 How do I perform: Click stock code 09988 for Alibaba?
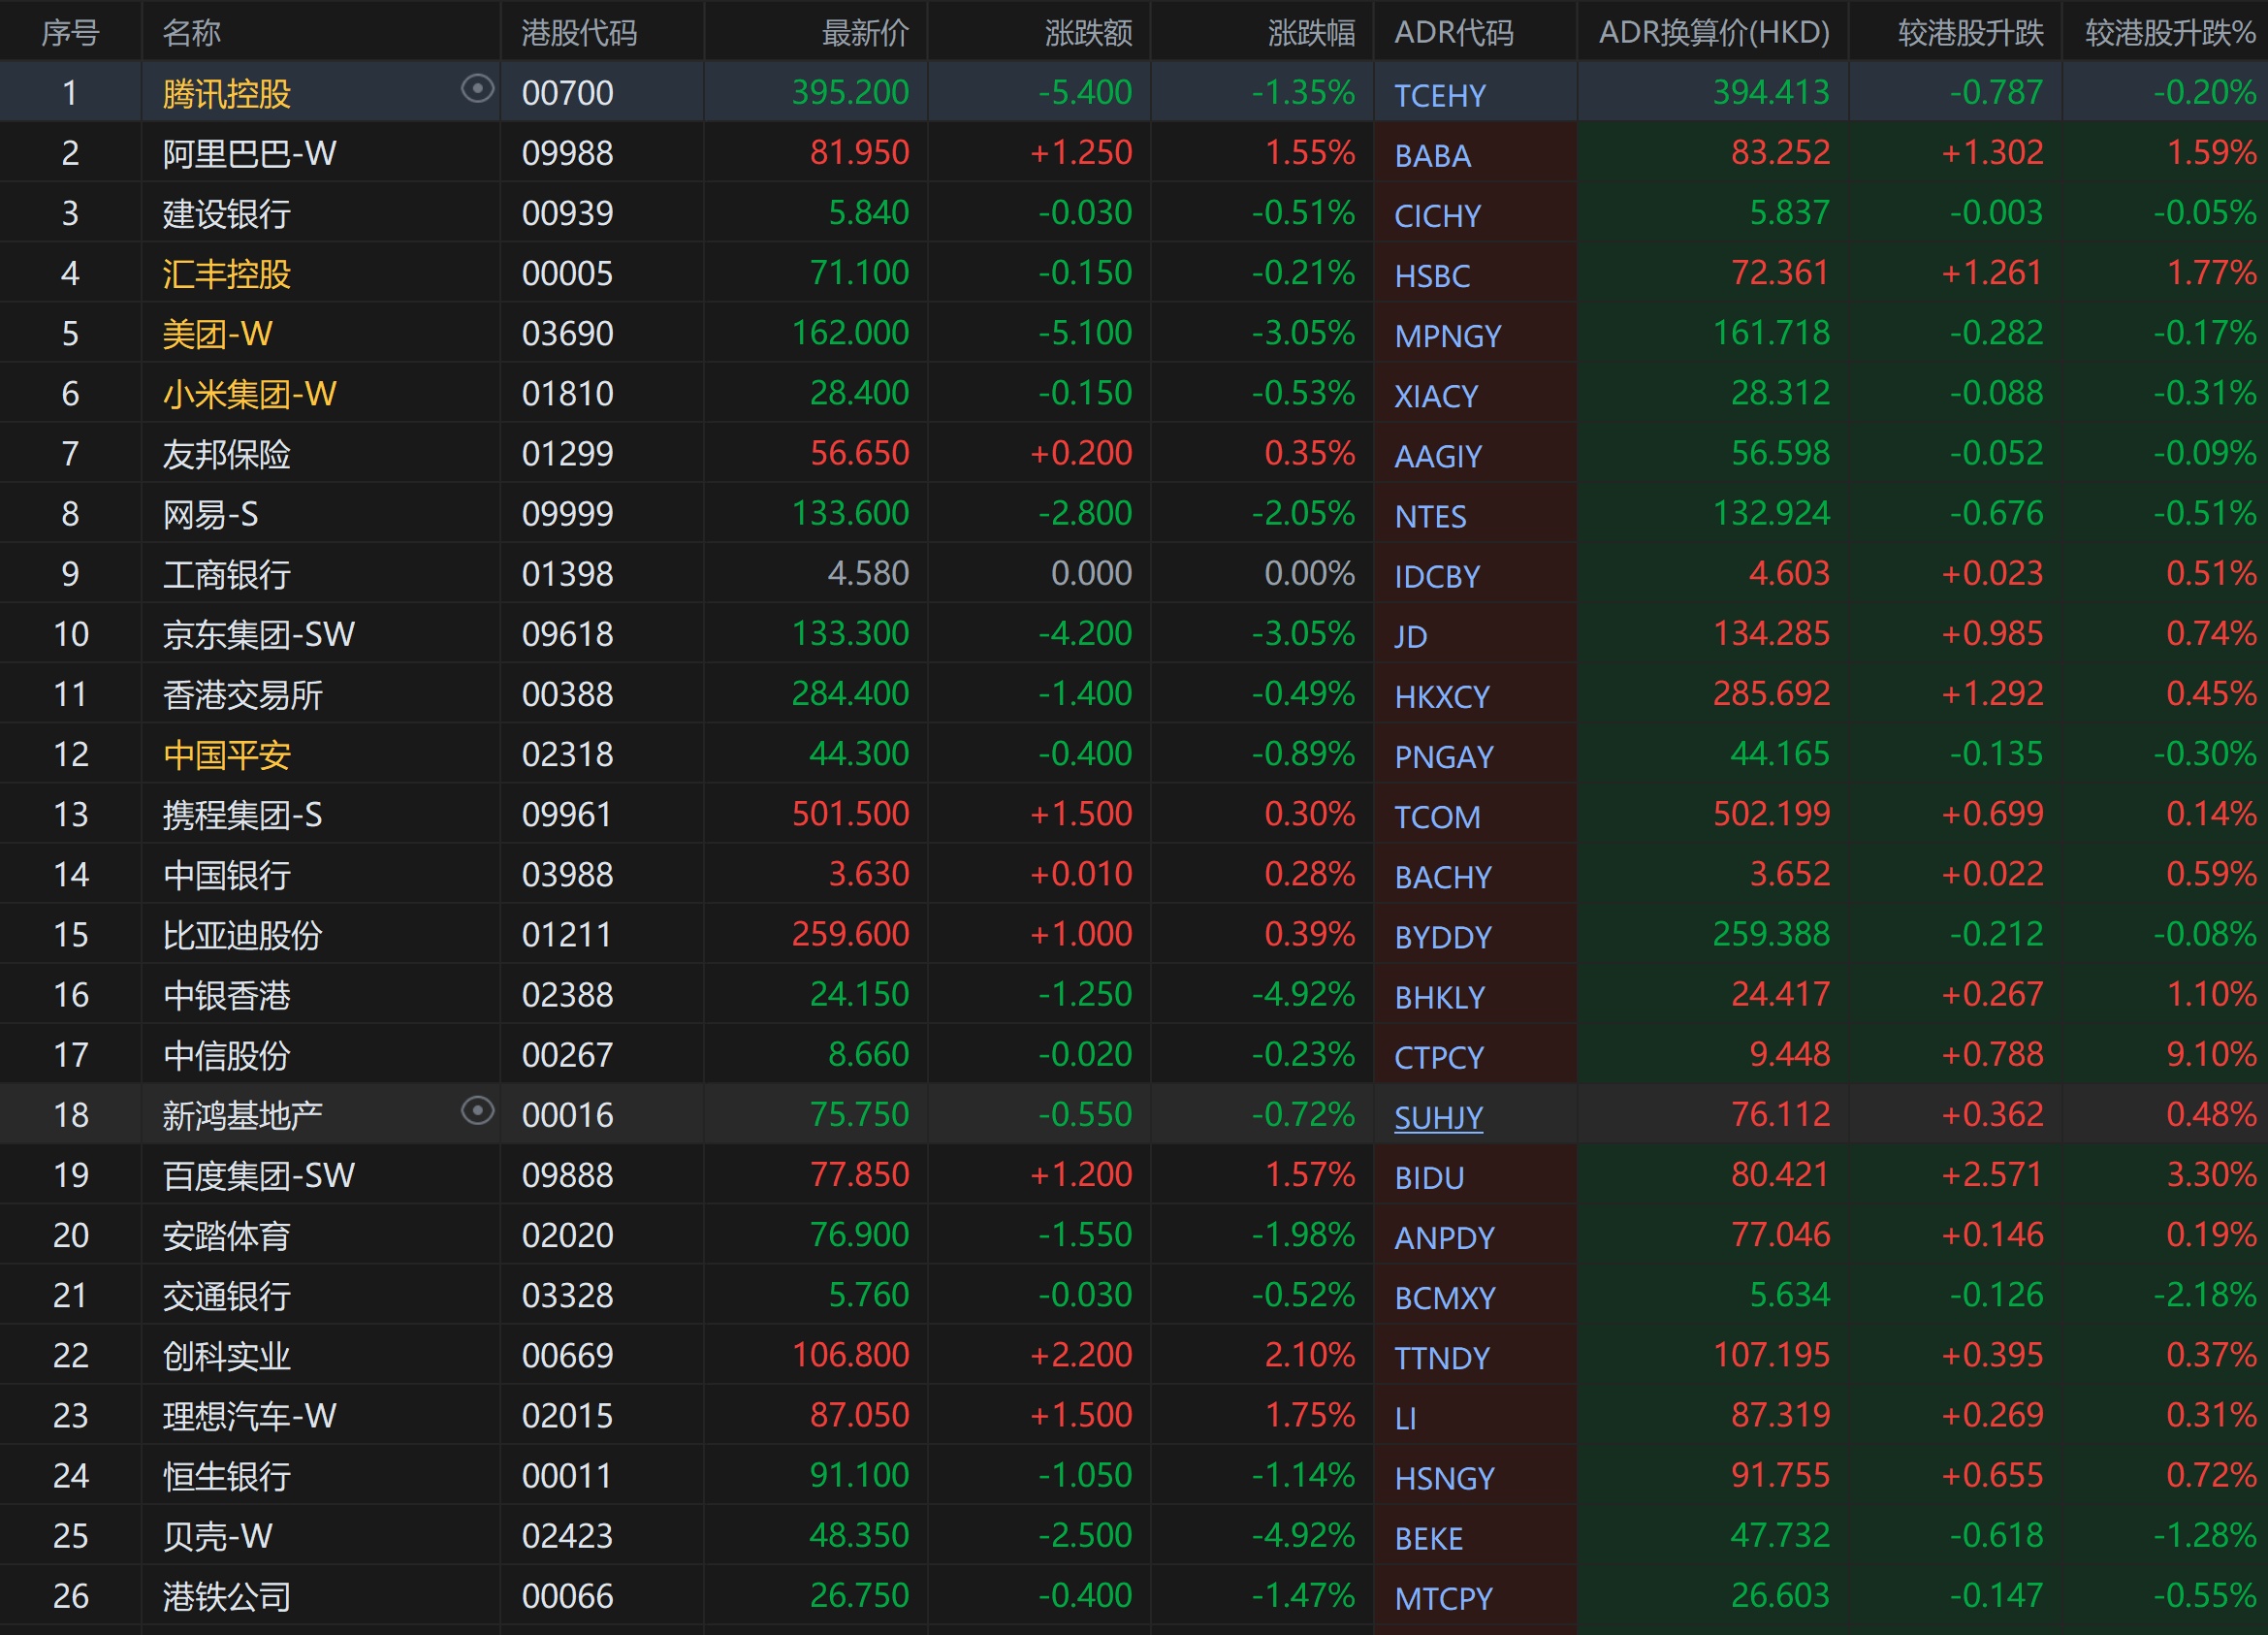pos(567,153)
